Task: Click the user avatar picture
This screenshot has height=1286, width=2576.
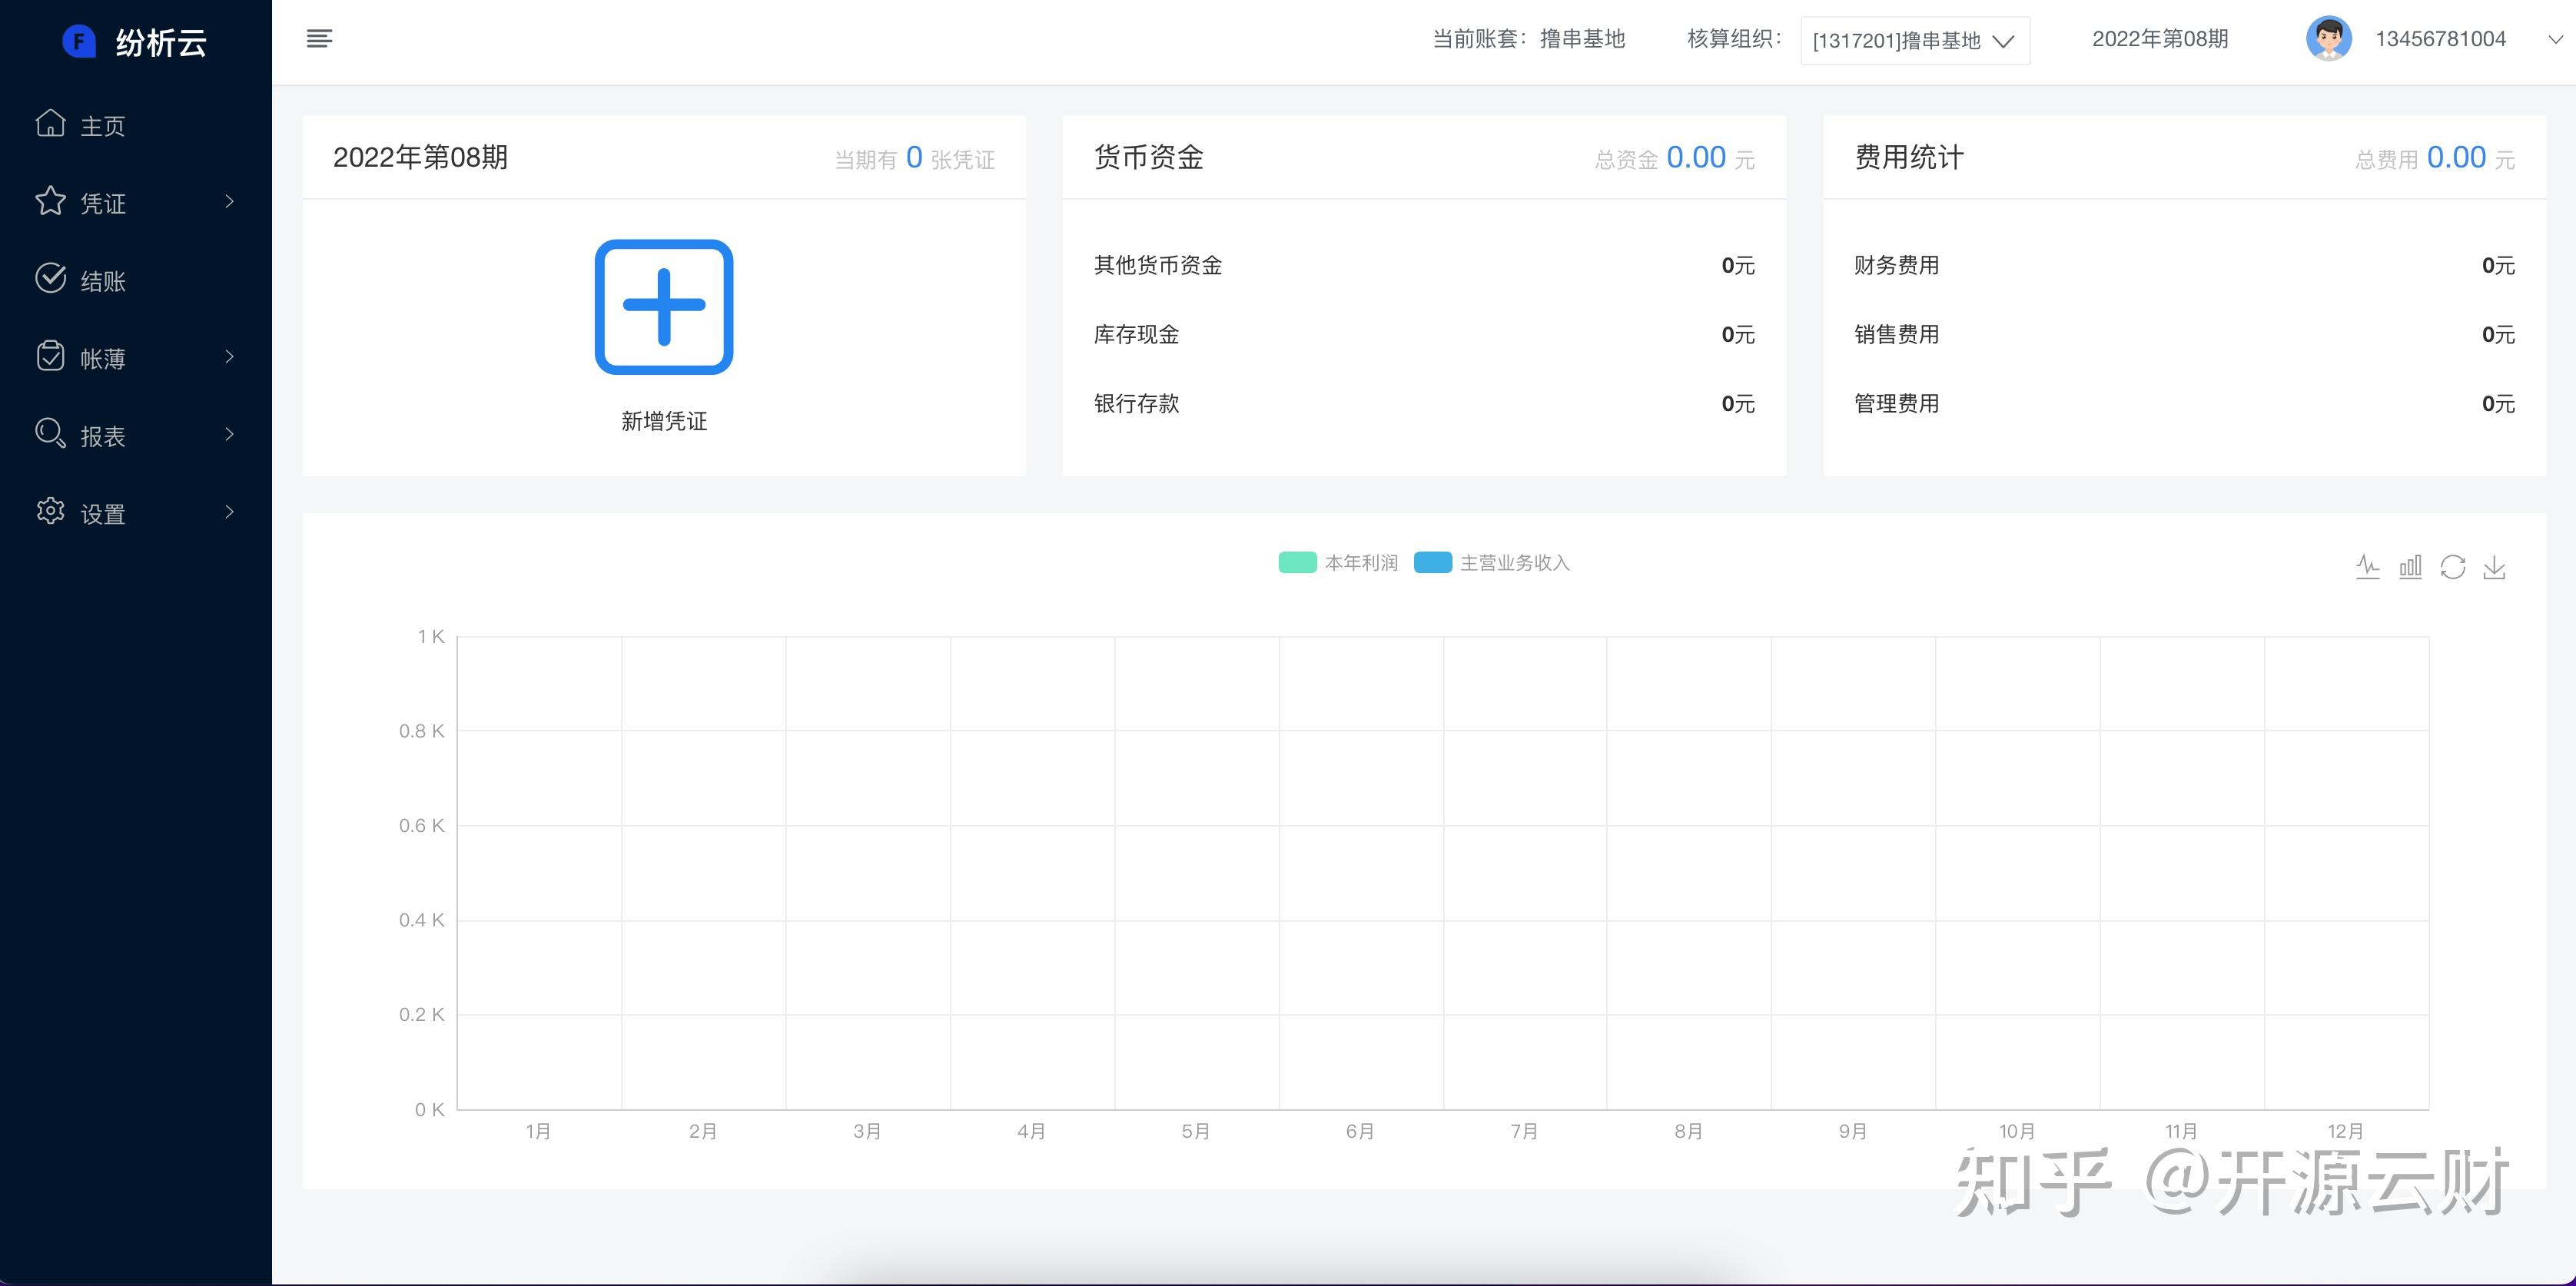Action: [2328, 40]
